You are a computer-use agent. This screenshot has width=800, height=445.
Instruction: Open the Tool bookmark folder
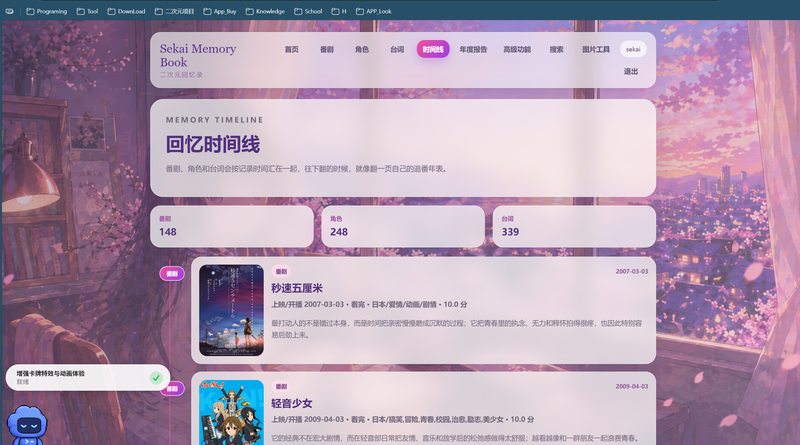point(87,11)
